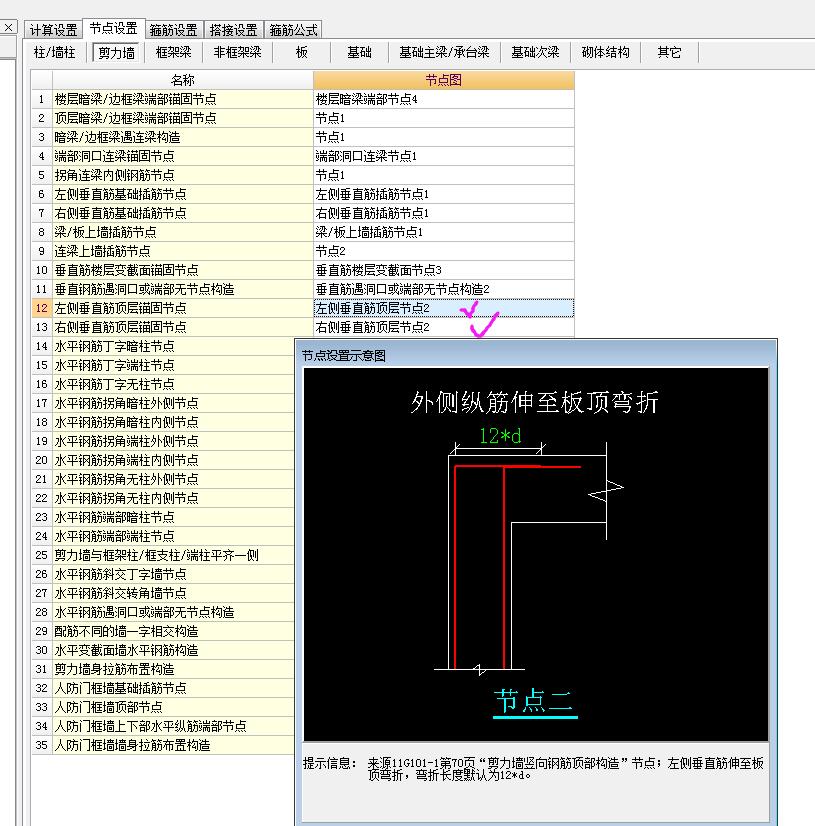Select the 其它 category button
Image resolution: width=815 pixels, height=826 pixels.
pos(669,52)
